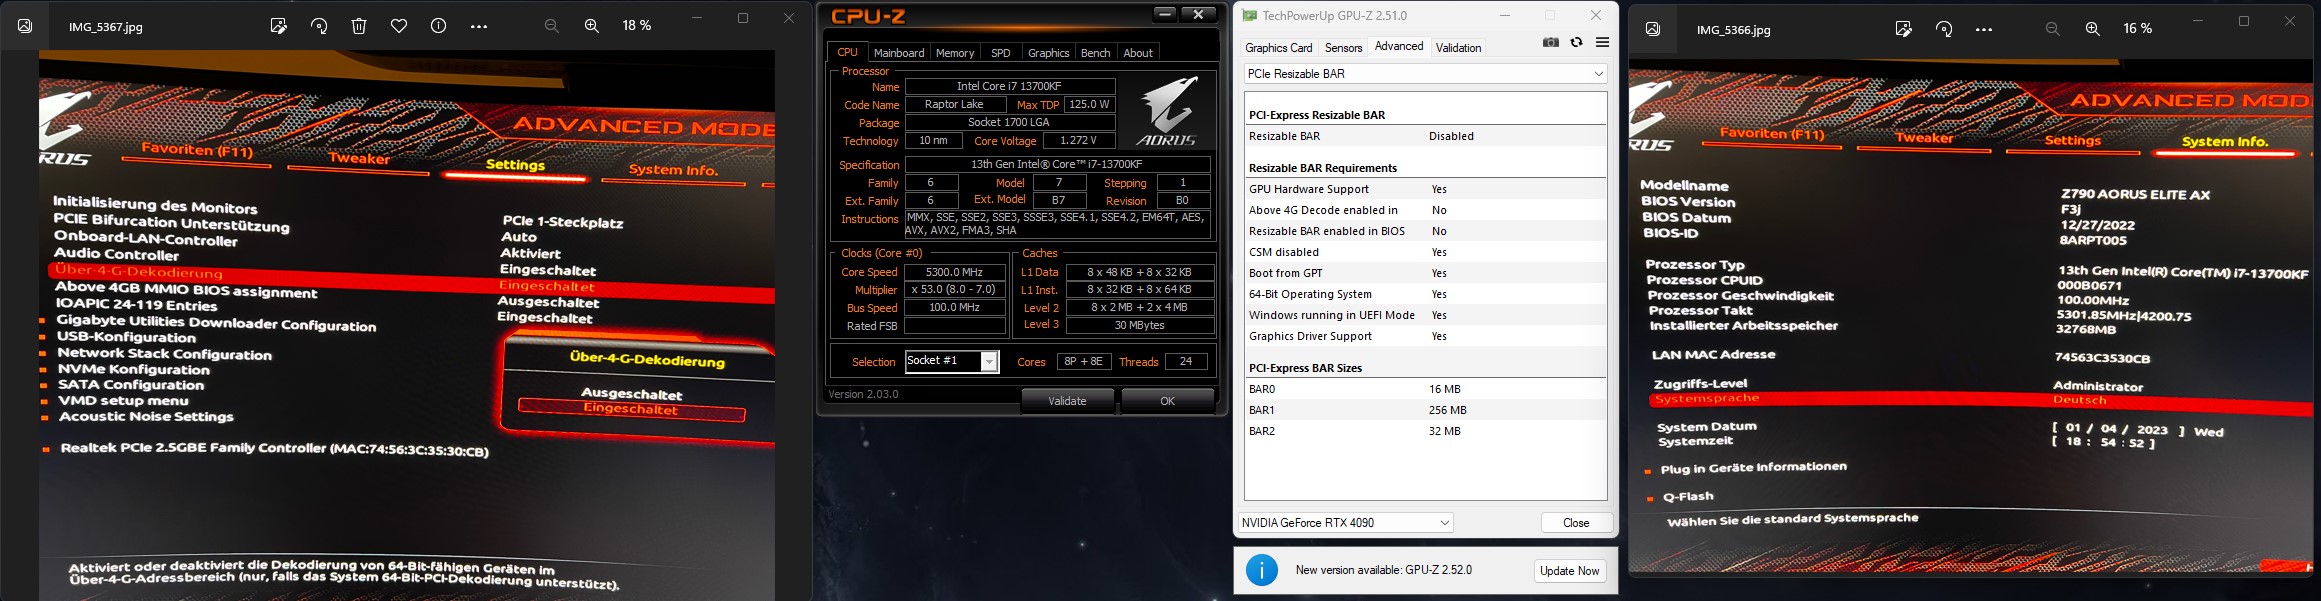The image size is (2321, 601).
Task: Click the IMG_5366.jpg file name in title bar
Action: click(1733, 30)
